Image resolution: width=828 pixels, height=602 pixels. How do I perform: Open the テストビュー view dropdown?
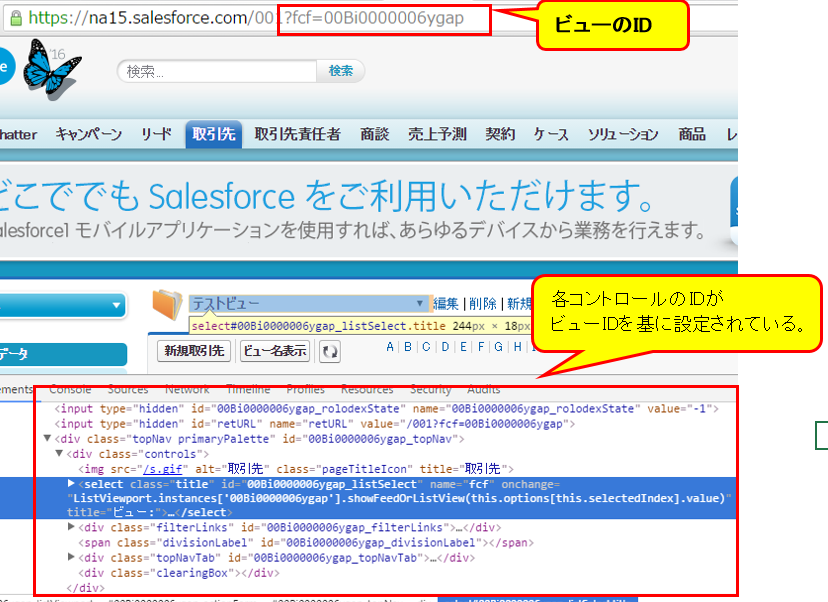pyautogui.click(x=308, y=304)
